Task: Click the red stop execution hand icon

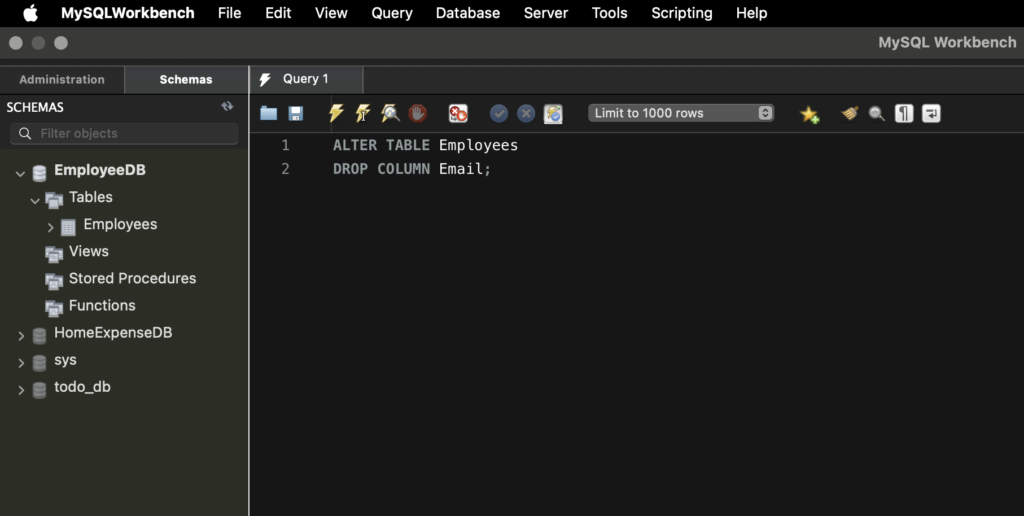Action: coord(417,114)
